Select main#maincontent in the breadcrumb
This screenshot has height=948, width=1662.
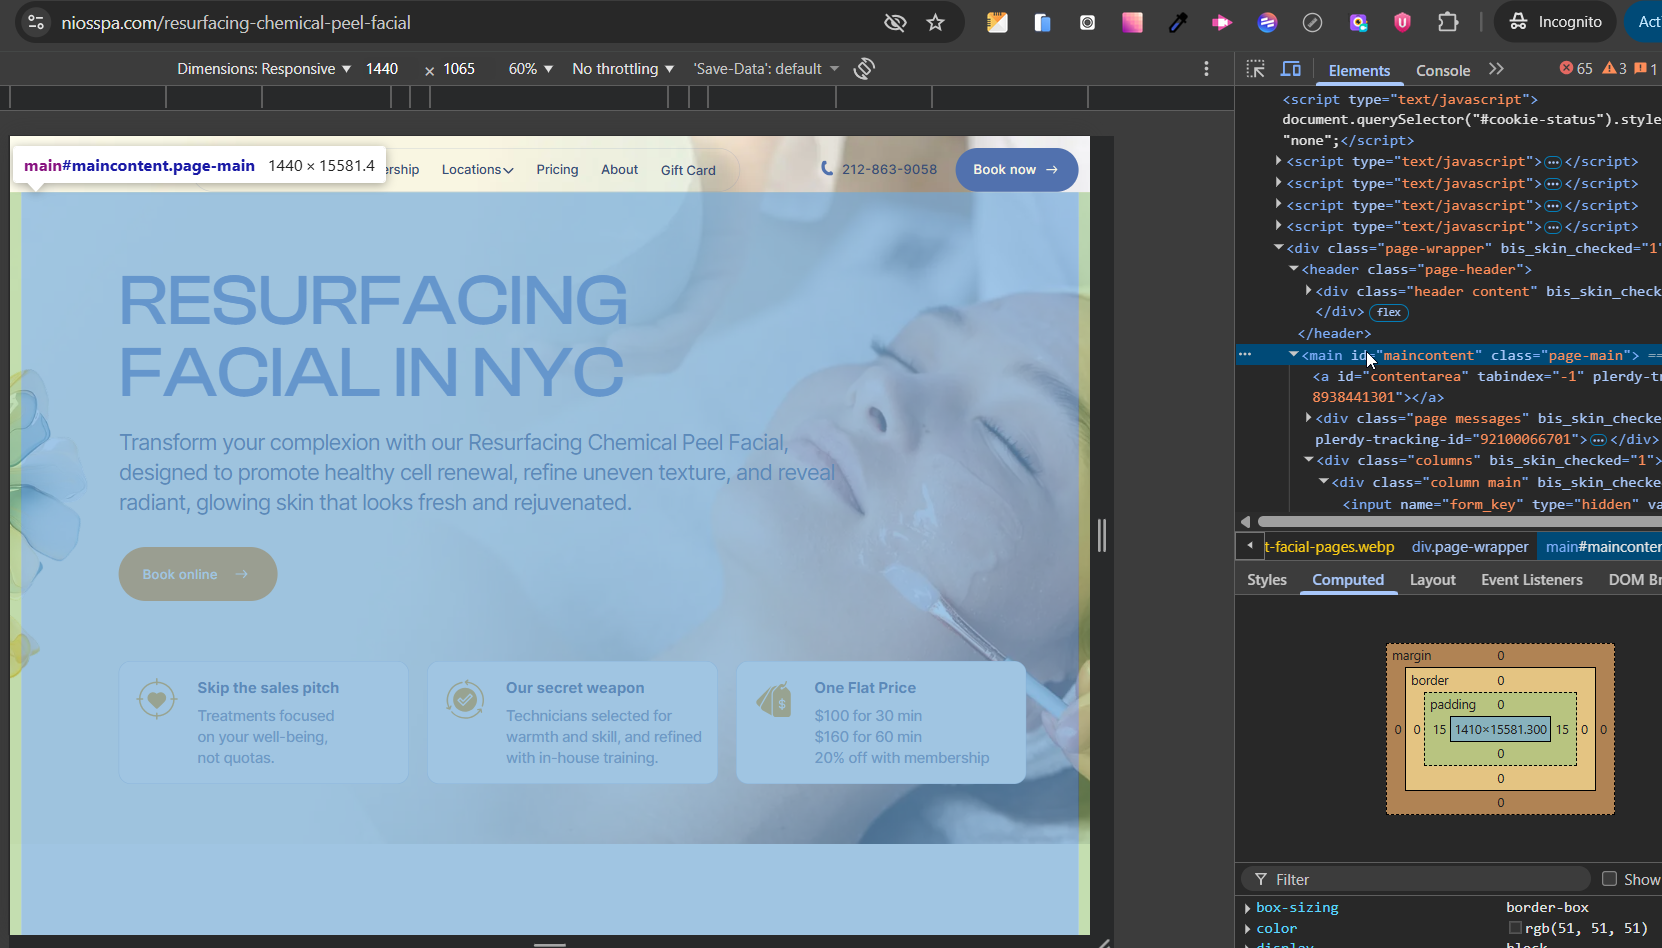pos(1603,547)
